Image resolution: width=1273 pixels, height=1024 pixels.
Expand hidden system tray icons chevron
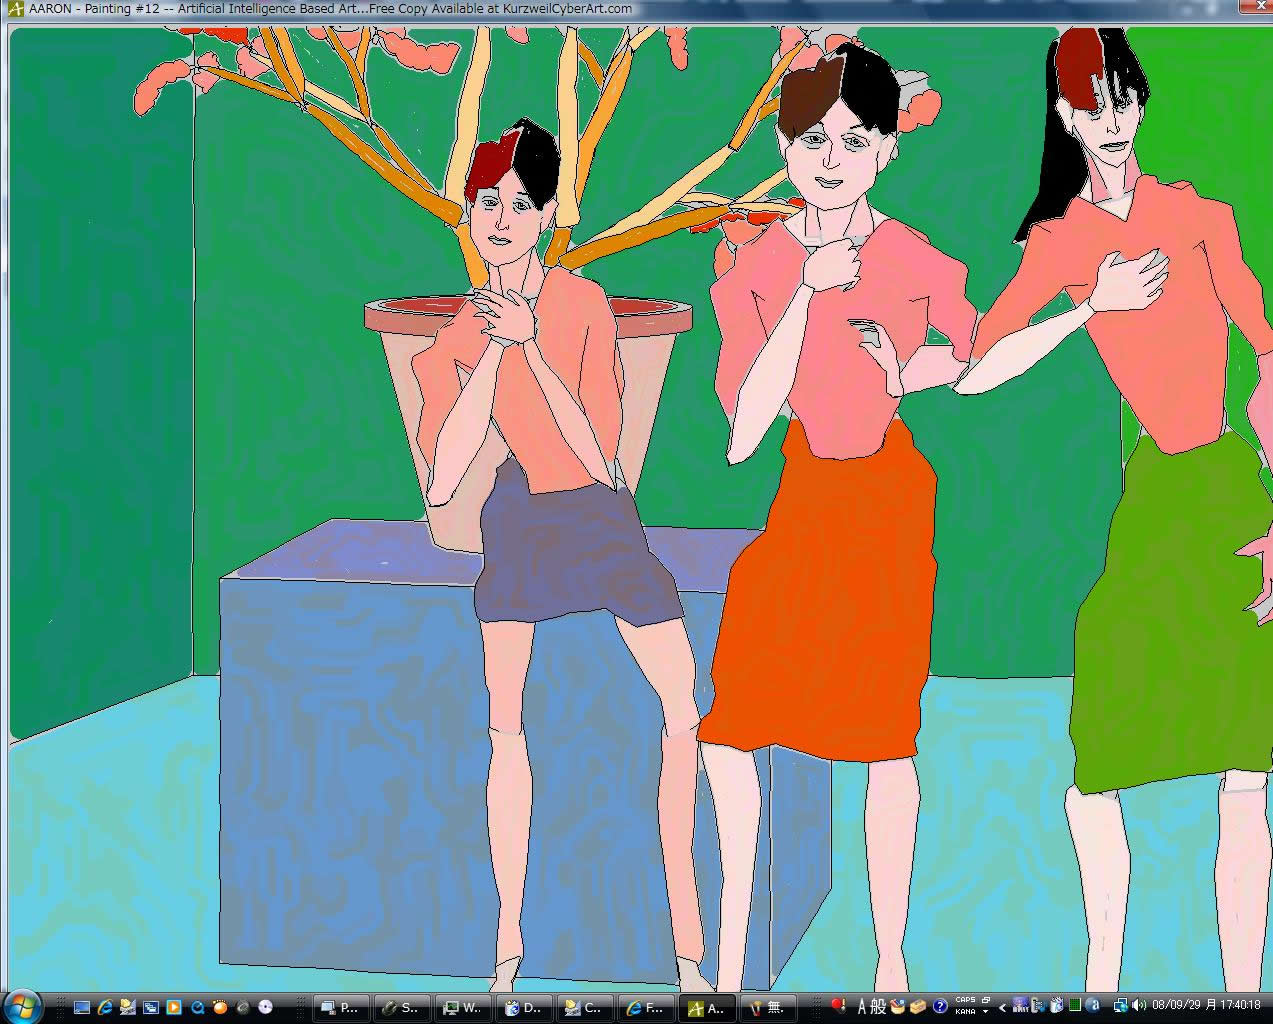(x=1002, y=1008)
